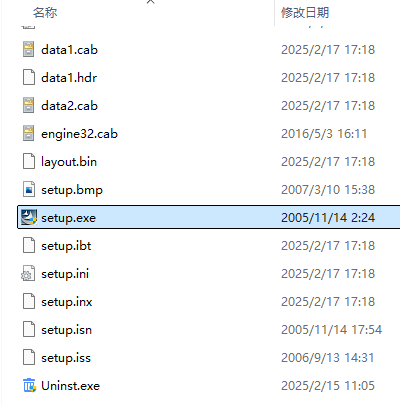
Task: Click the blank icon of data1.hdr
Action: (29, 78)
